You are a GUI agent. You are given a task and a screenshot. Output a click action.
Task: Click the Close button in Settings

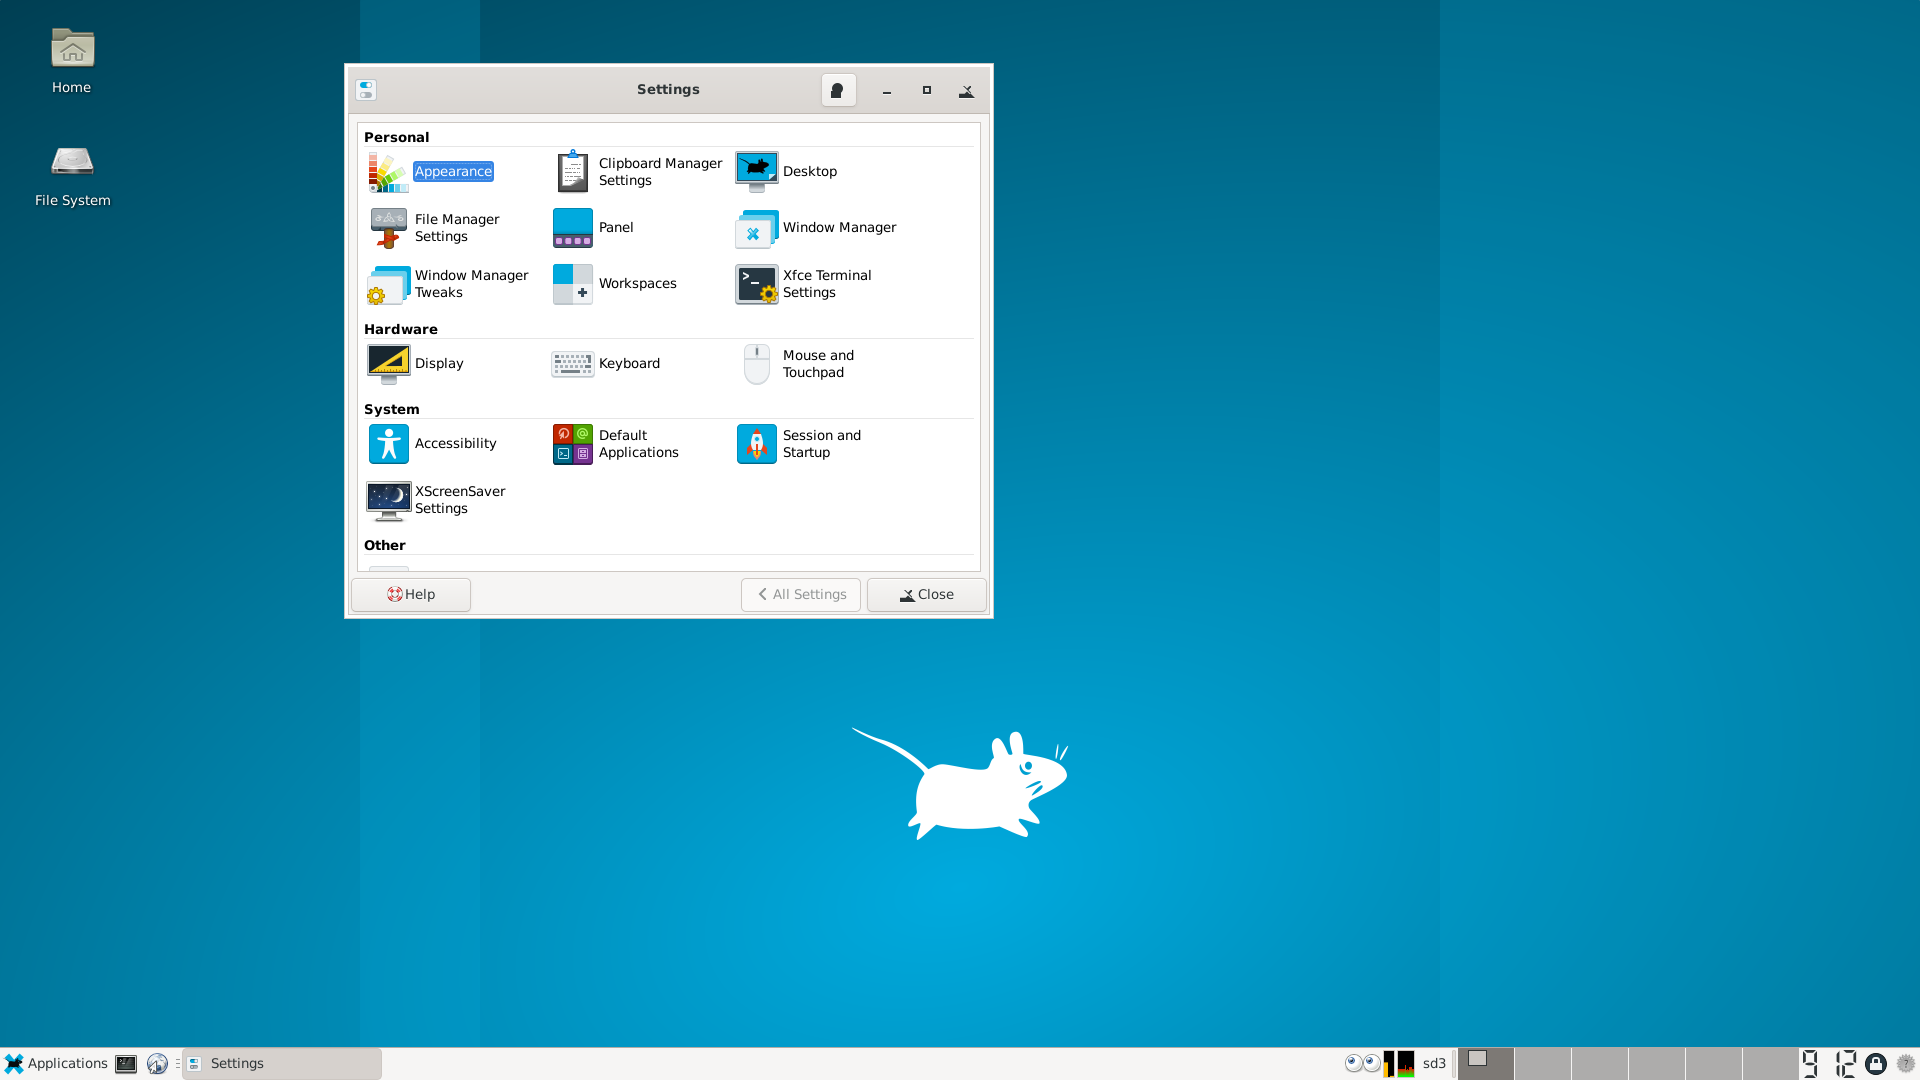(x=927, y=595)
